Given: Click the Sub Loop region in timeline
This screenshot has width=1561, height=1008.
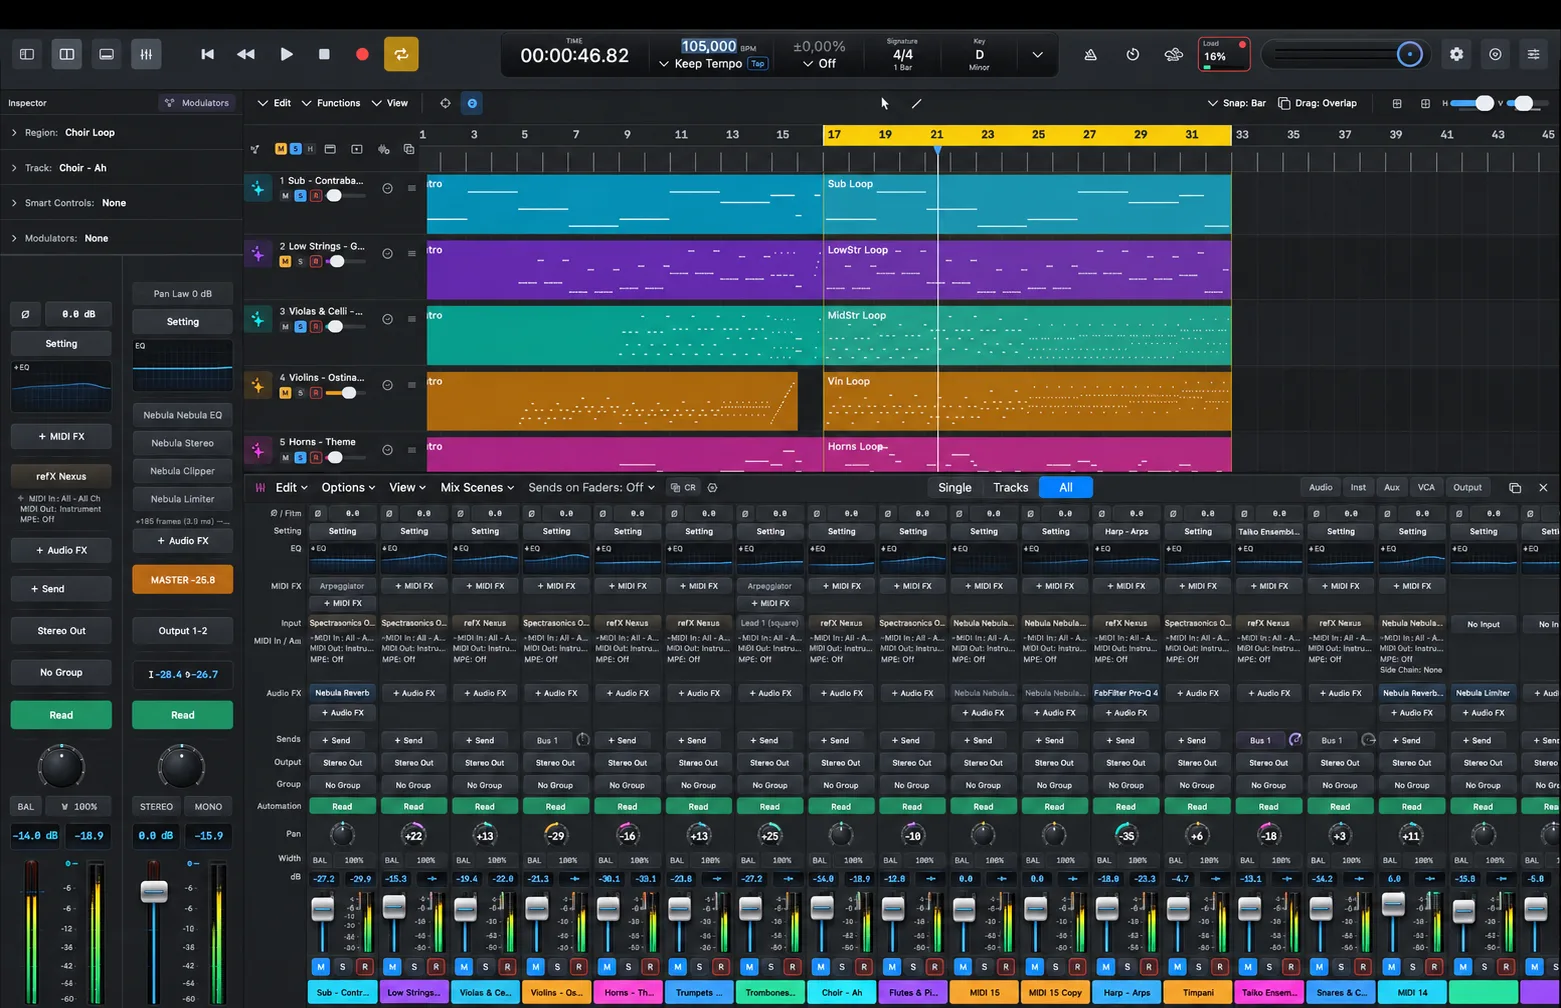Looking at the screenshot, I should click(1027, 204).
